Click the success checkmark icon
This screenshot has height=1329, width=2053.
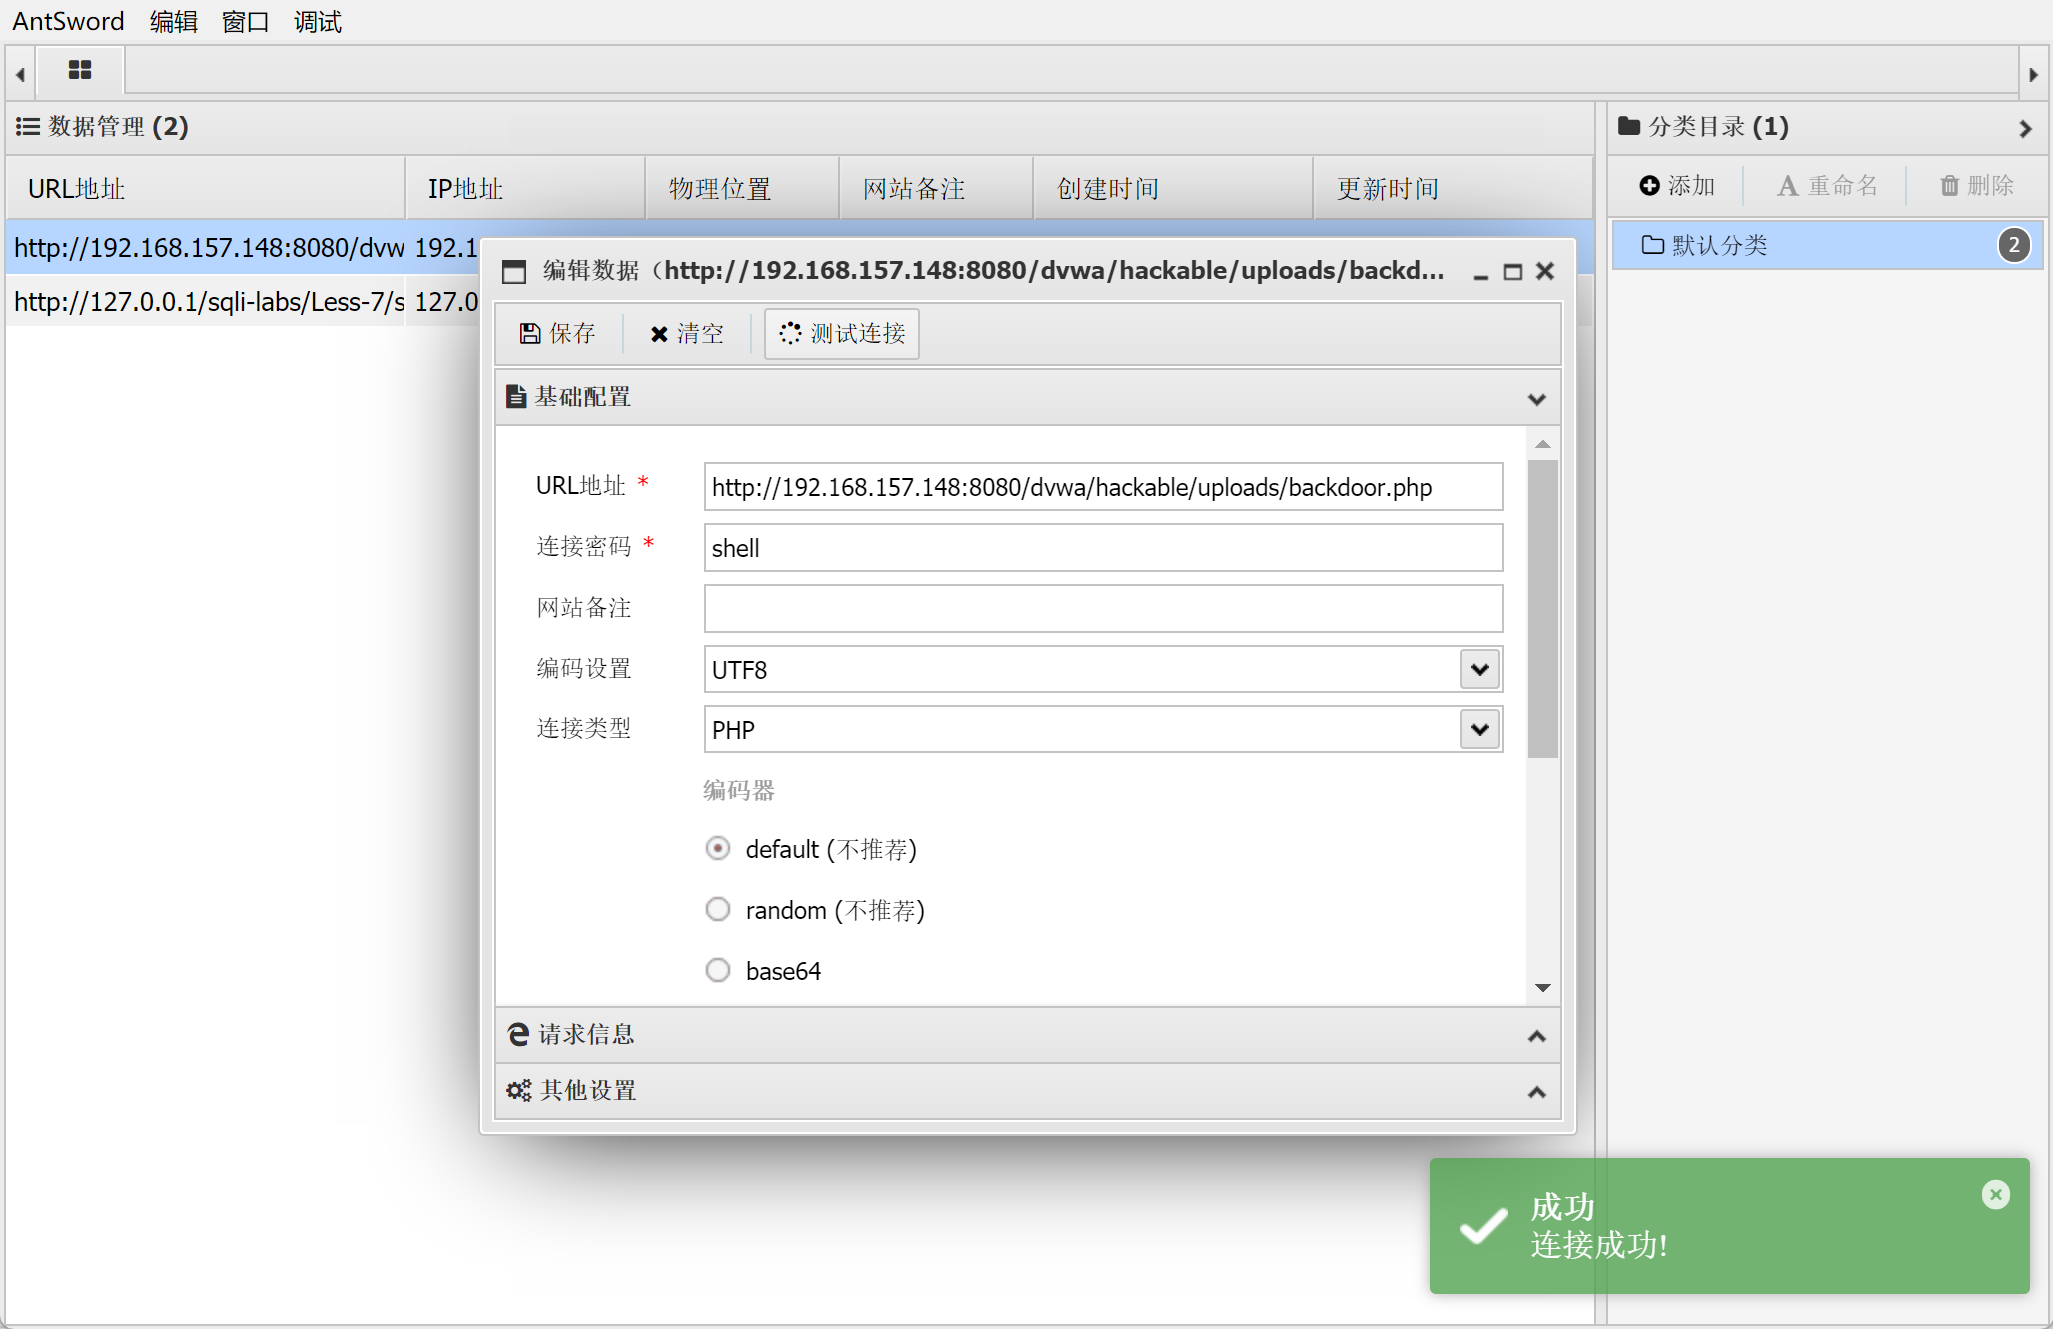pos(1484,1226)
